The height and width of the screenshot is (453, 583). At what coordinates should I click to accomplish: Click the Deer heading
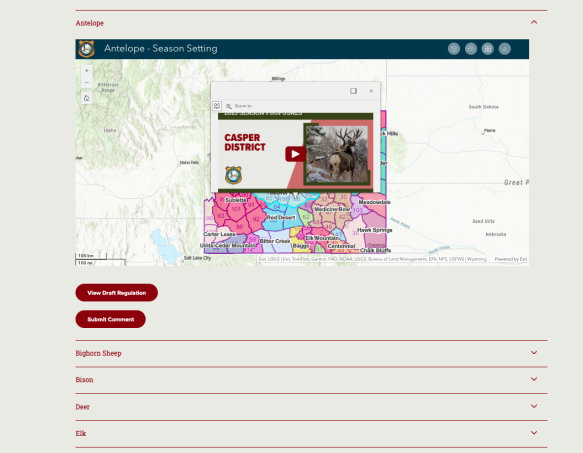[83, 407]
